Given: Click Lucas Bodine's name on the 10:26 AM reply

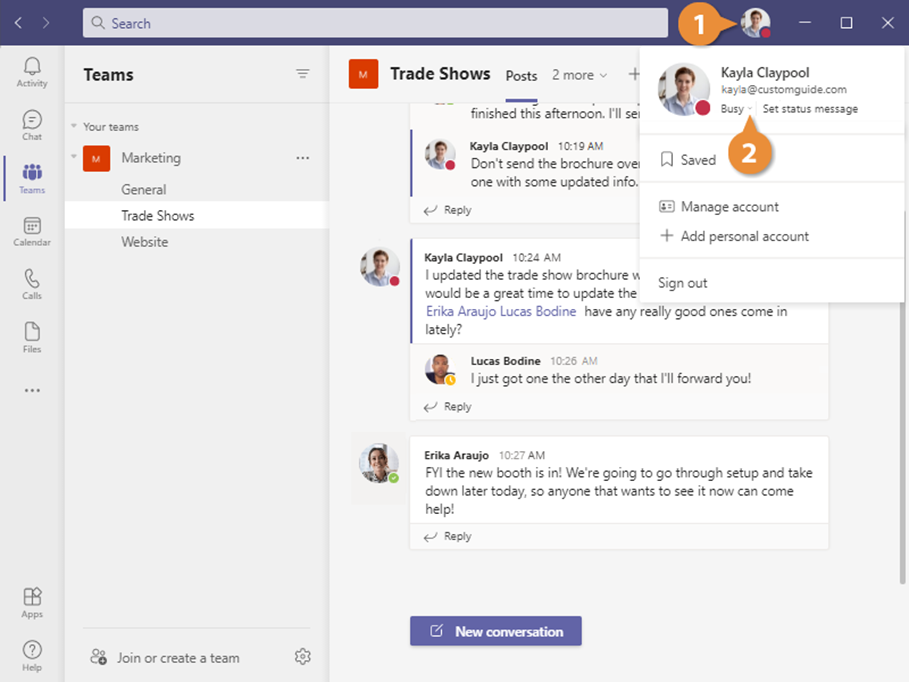Looking at the screenshot, I should (506, 361).
